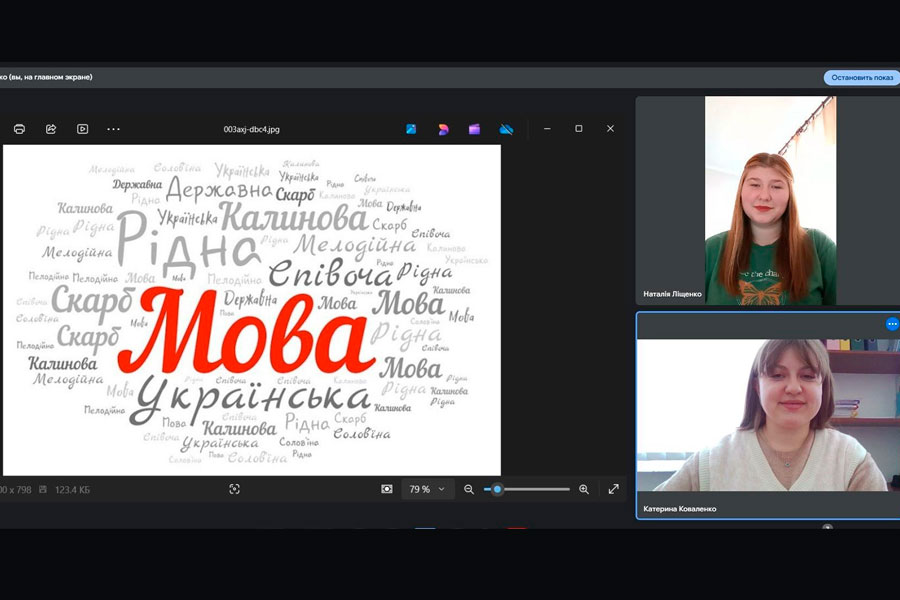Enter fullscreen with the diagonal arrows icon
This screenshot has height=600, width=900.
[x=614, y=489]
